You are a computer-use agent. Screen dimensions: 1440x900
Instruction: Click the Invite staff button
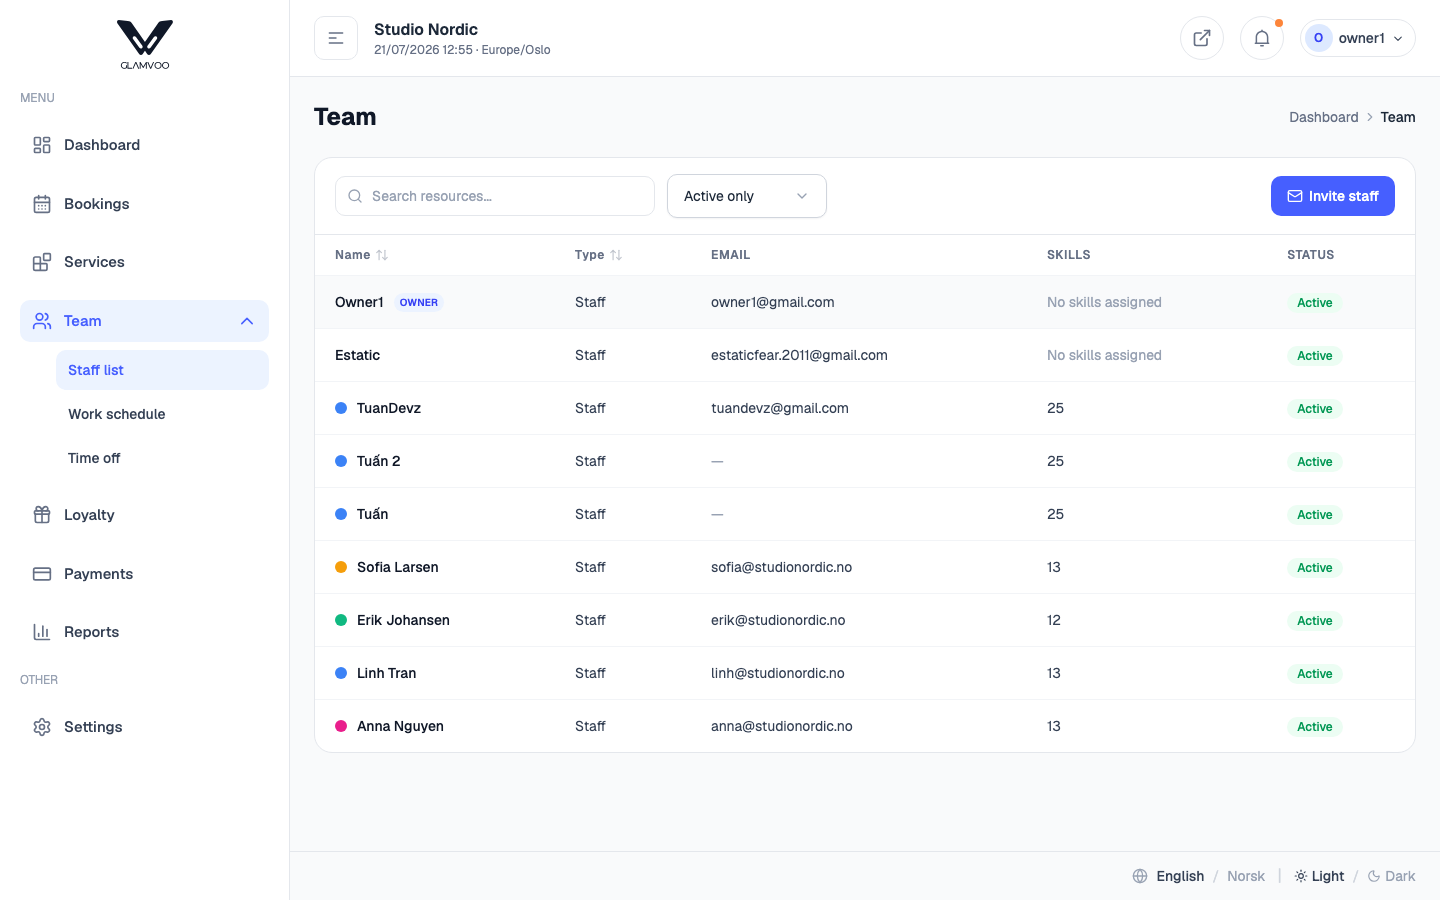[x=1332, y=196]
